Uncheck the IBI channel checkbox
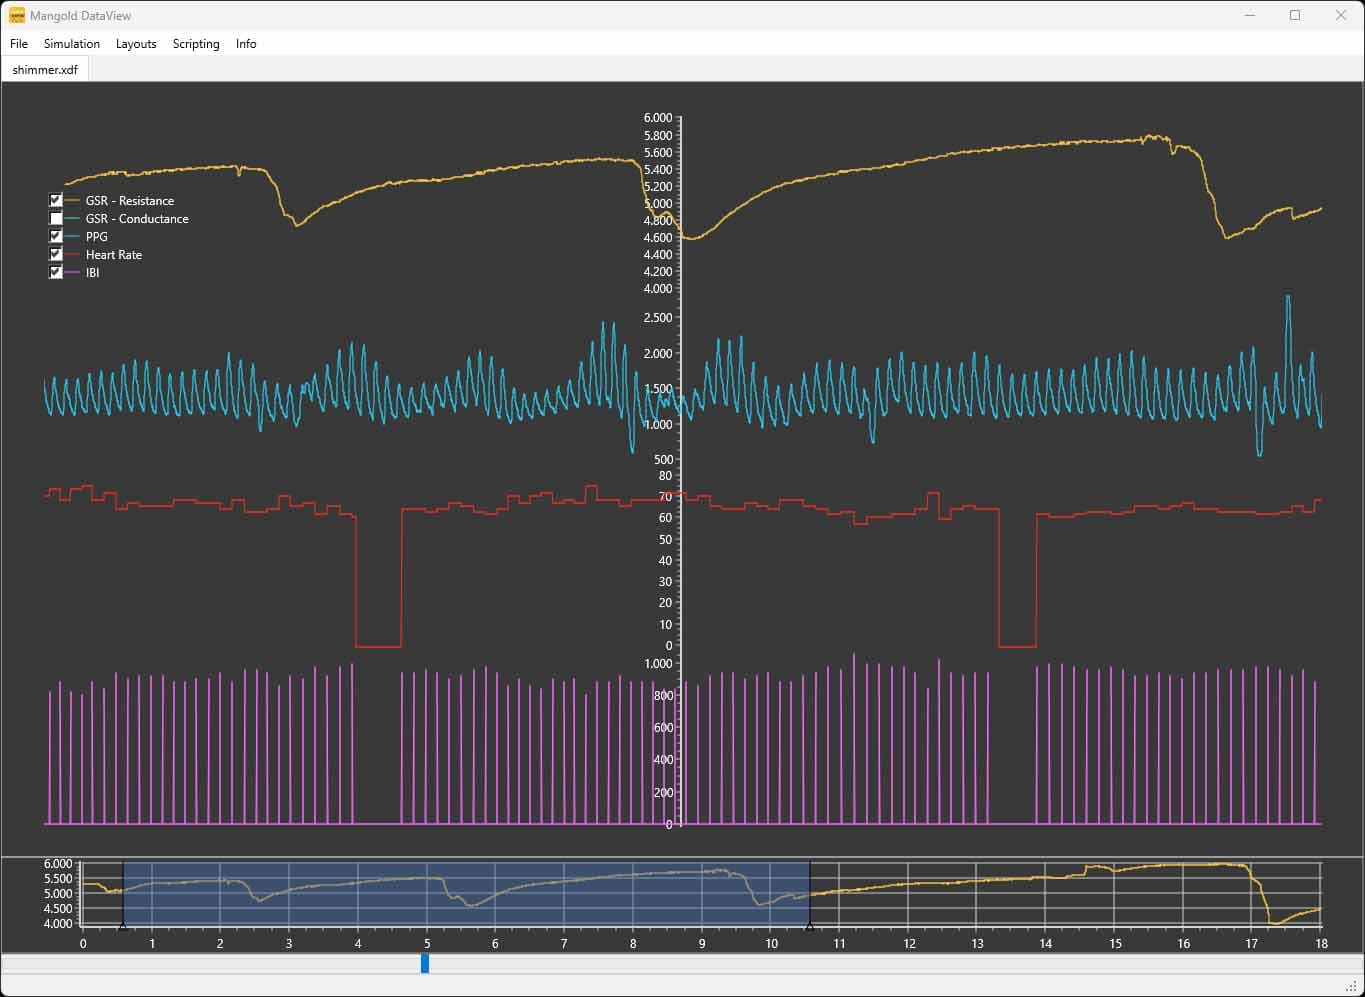This screenshot has height=997, width=1365. (x=56, y=273)
